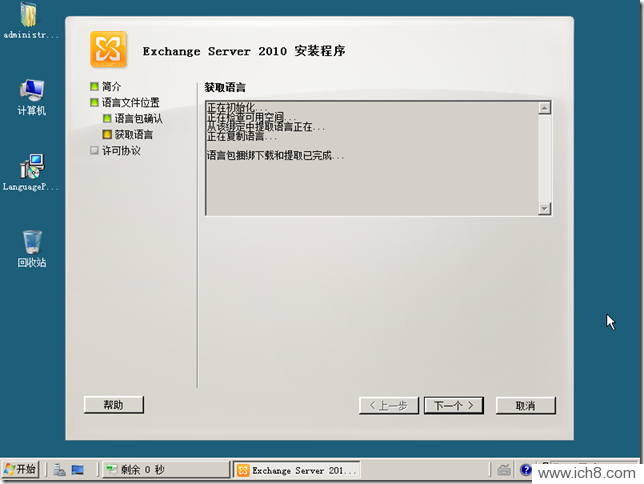This screenshot has width=644, height=484.
Task: Click the blue help tray icon
Action: click(x=525, y=469)
